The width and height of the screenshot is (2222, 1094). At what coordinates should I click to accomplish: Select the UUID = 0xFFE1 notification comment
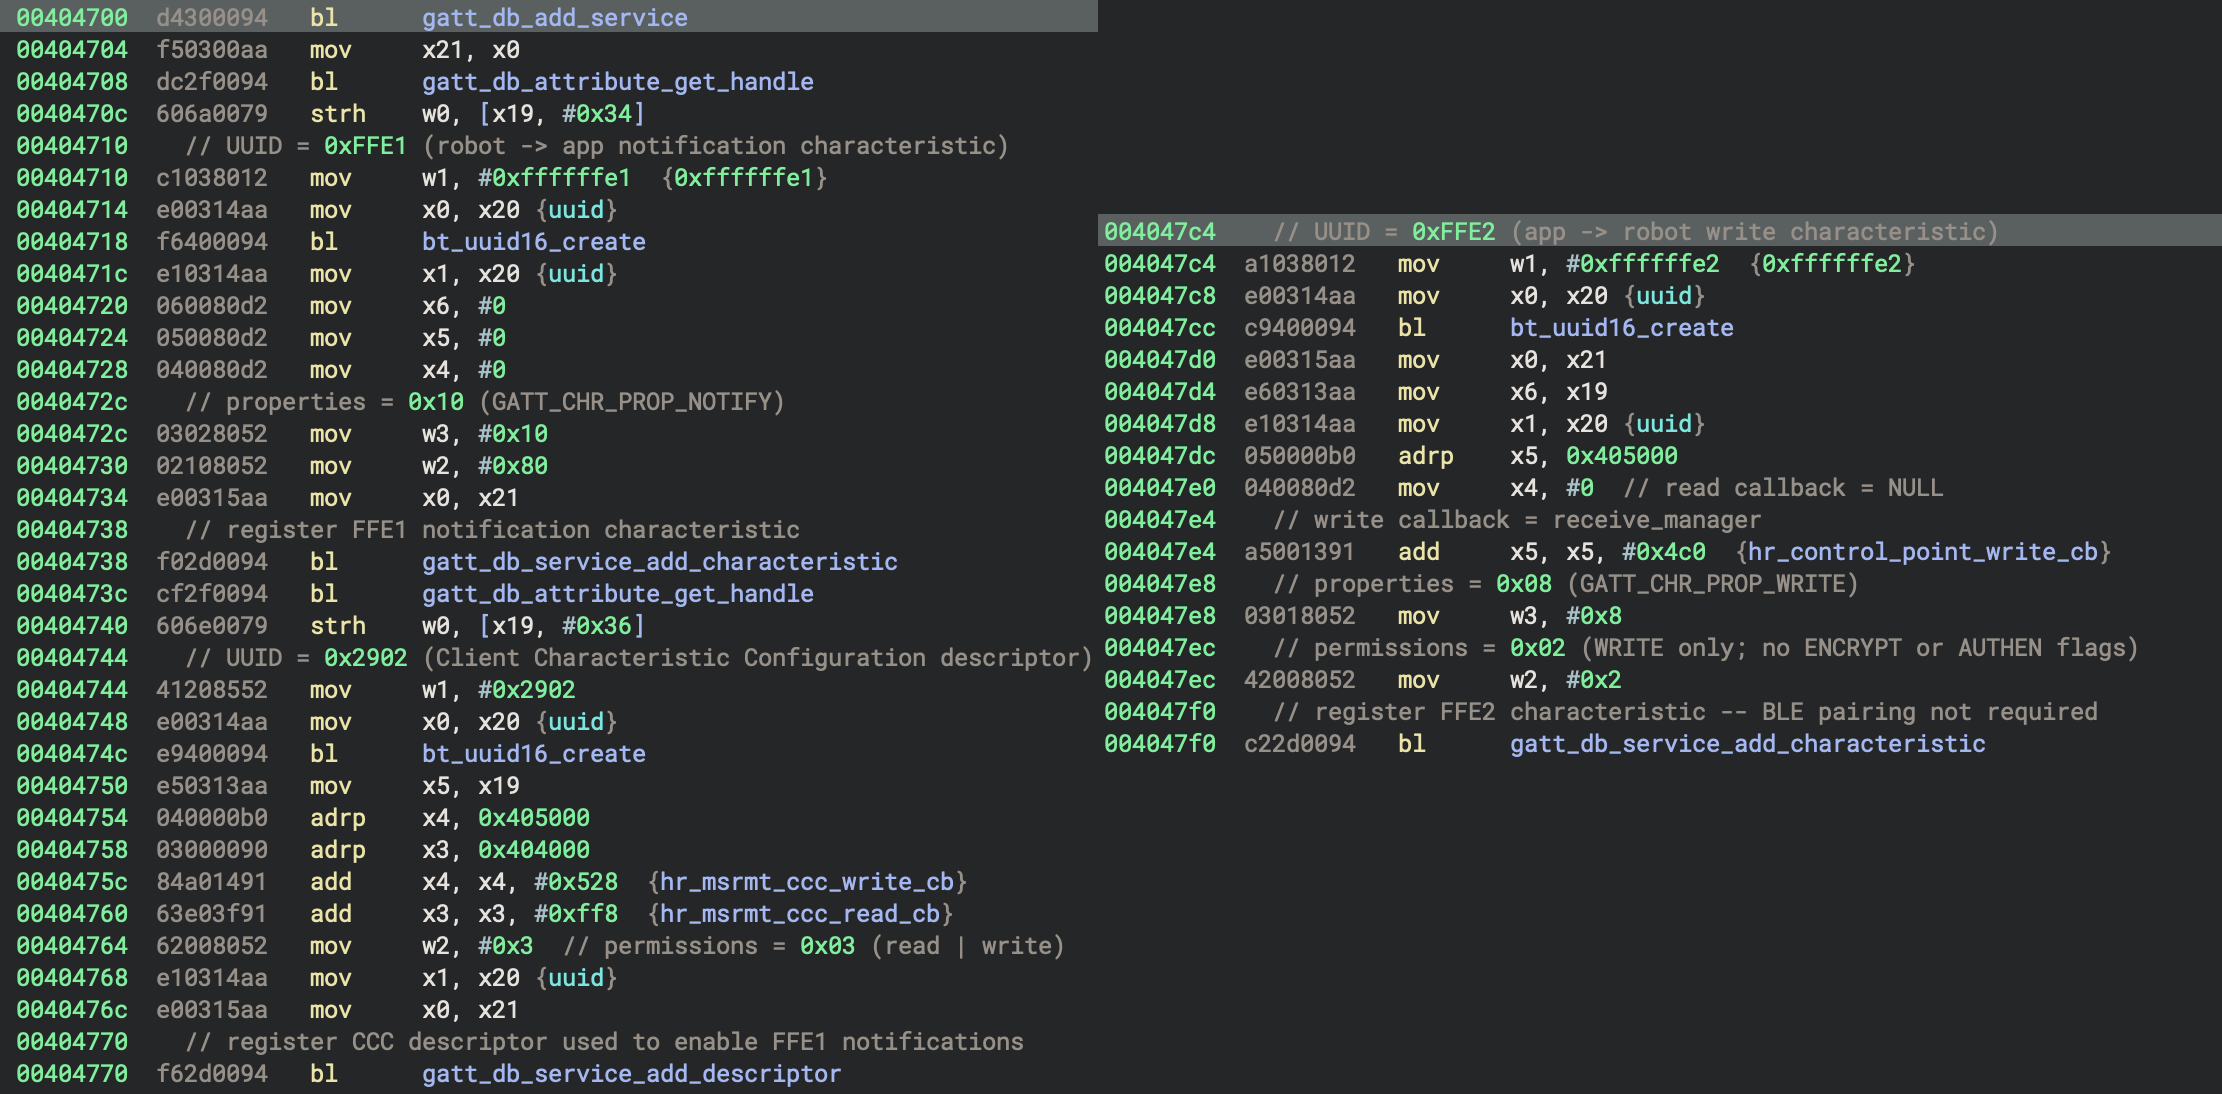click(596, 146)
